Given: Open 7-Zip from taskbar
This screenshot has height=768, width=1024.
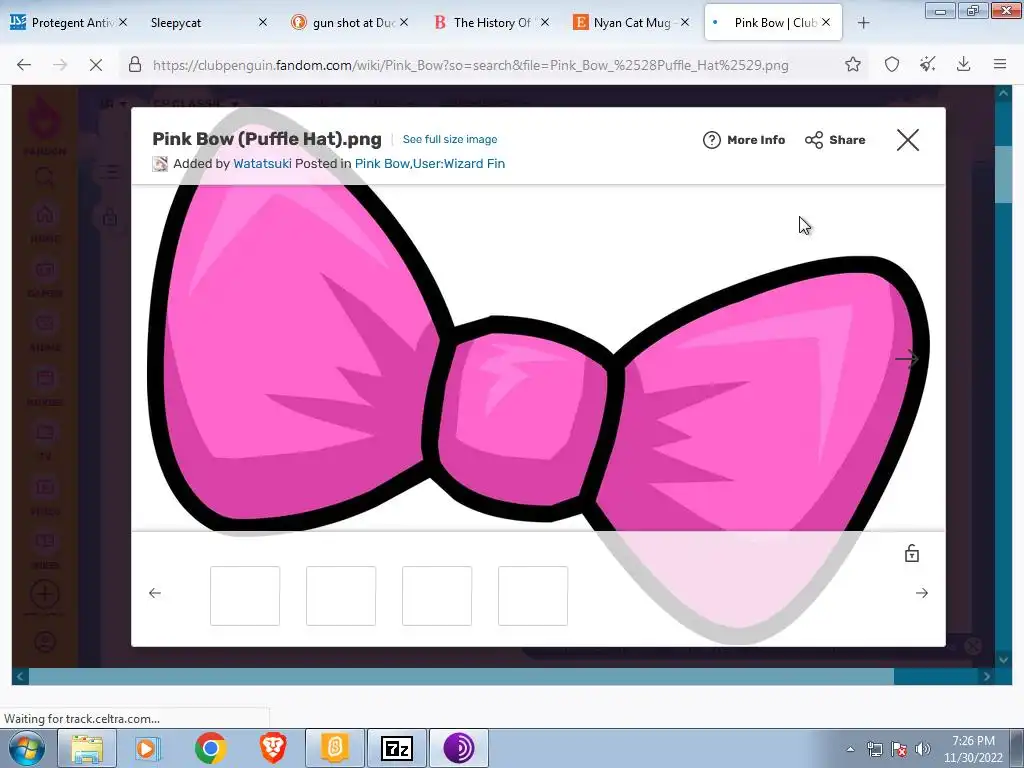Looking at the screenshot, I should coord(396,748).
